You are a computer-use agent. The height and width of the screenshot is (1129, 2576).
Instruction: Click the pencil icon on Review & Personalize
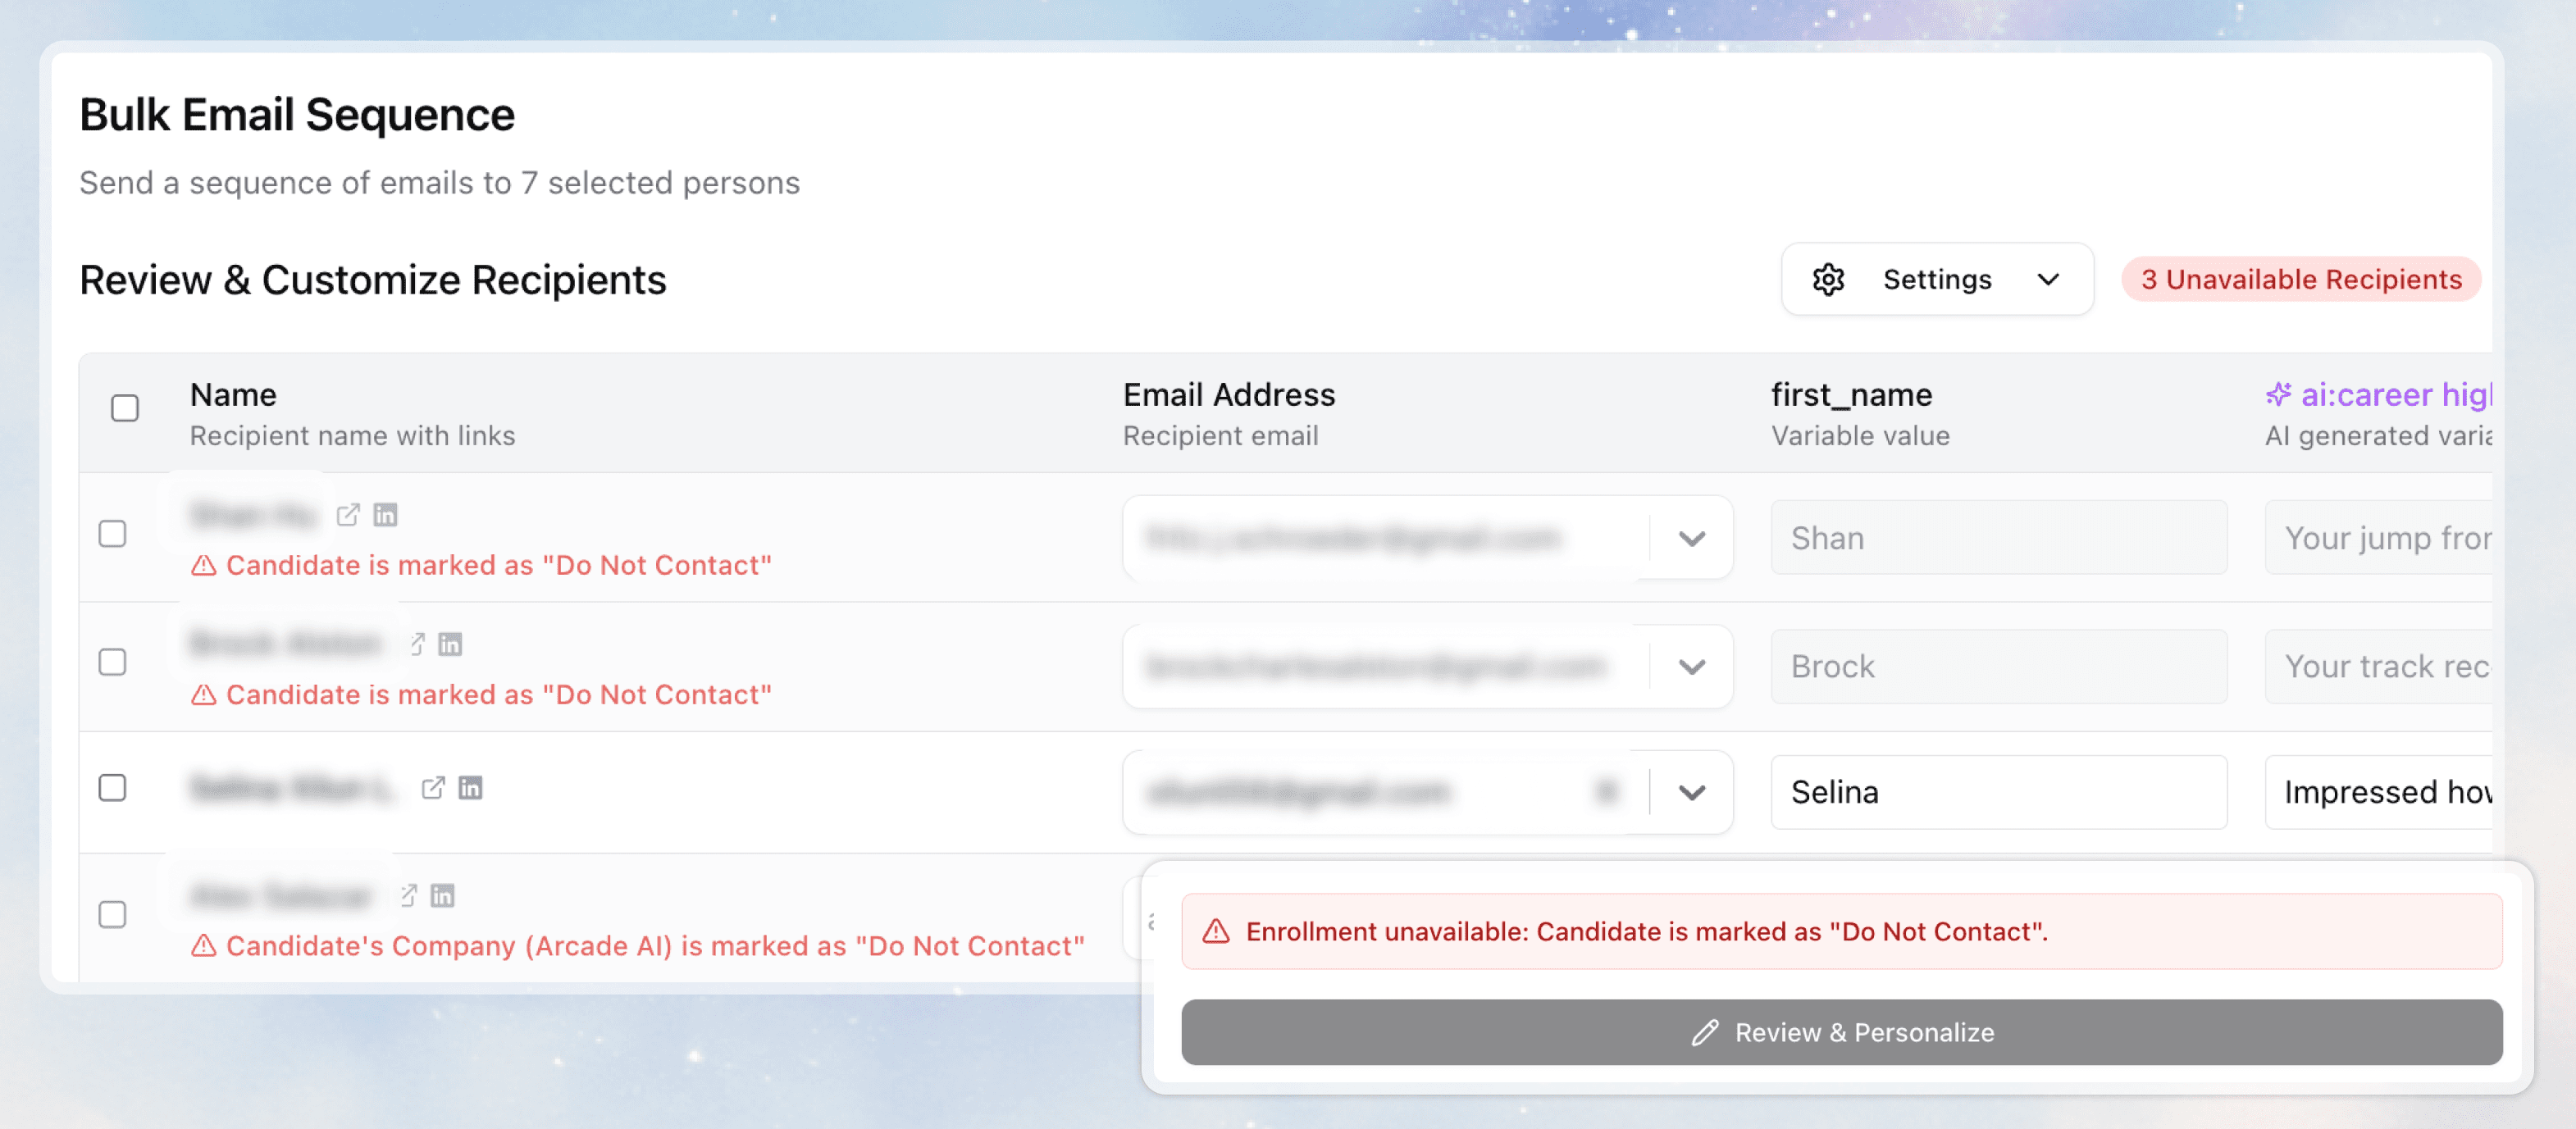[x=1704, y=1032]
